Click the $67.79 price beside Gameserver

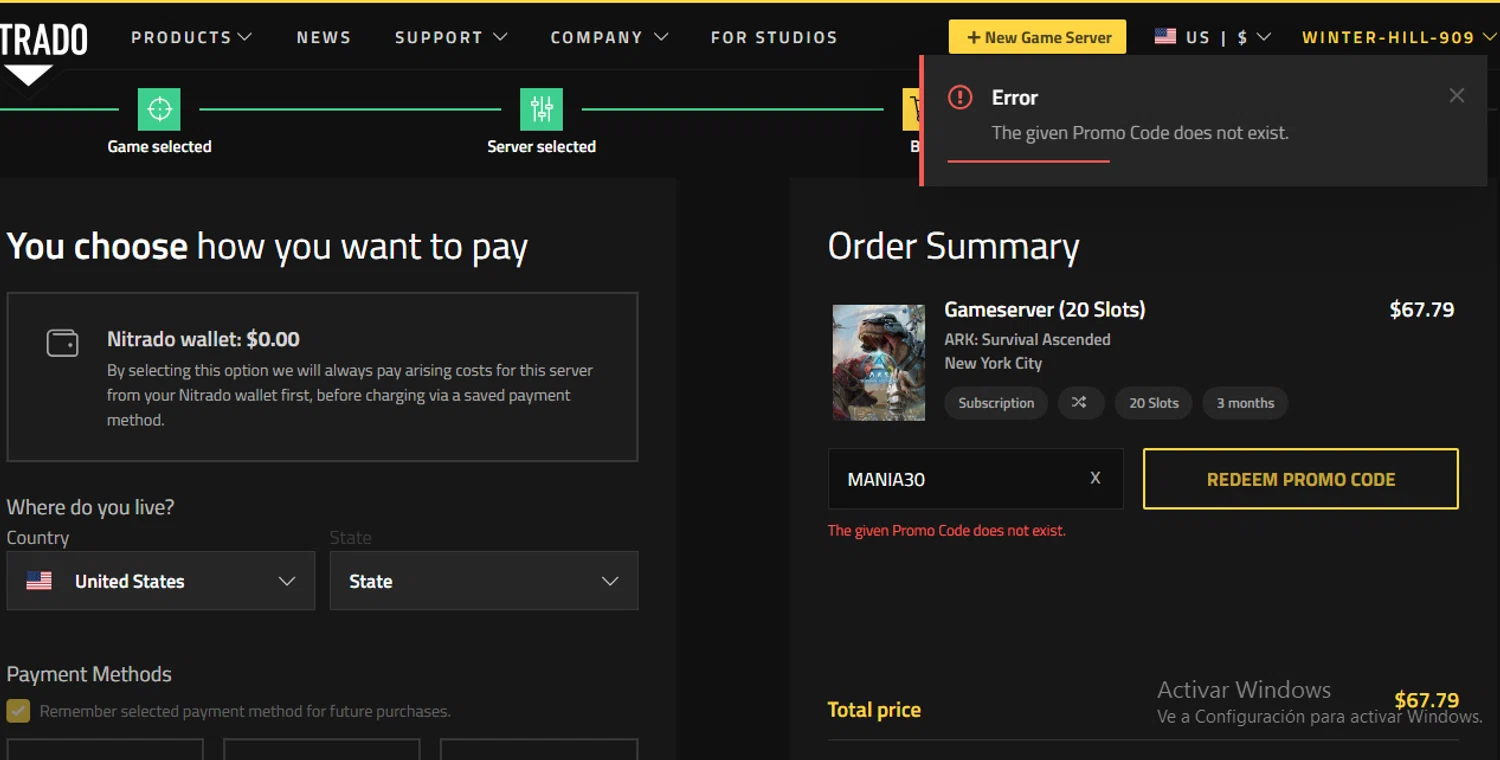pos(1422,310)
